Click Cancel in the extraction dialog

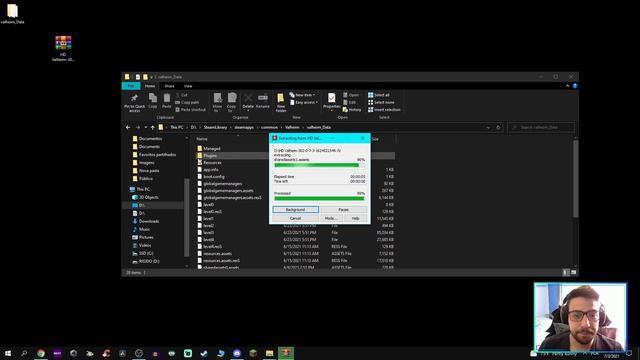[x=296, y=218]
